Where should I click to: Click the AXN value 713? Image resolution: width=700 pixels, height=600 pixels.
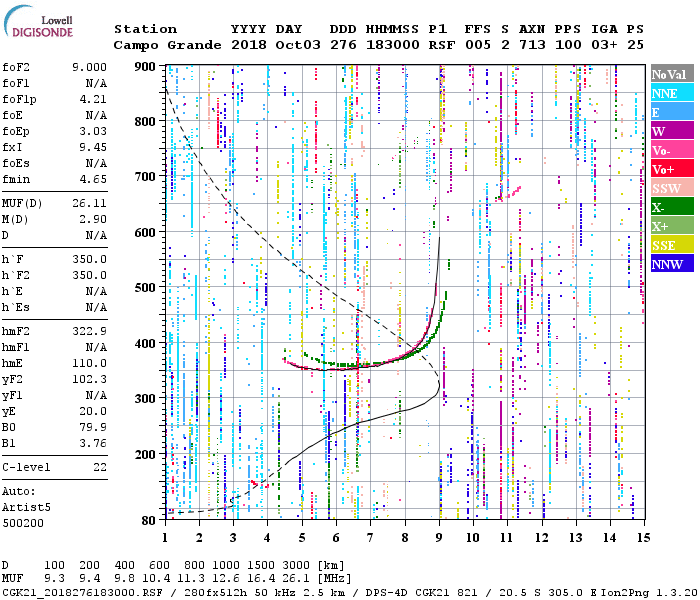[x=532, y=45]
